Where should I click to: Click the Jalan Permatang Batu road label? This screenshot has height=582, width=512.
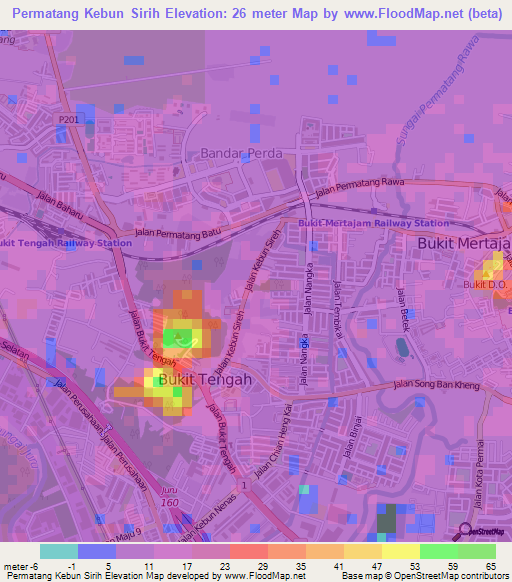pyautogui.click(x=177, y=233)
